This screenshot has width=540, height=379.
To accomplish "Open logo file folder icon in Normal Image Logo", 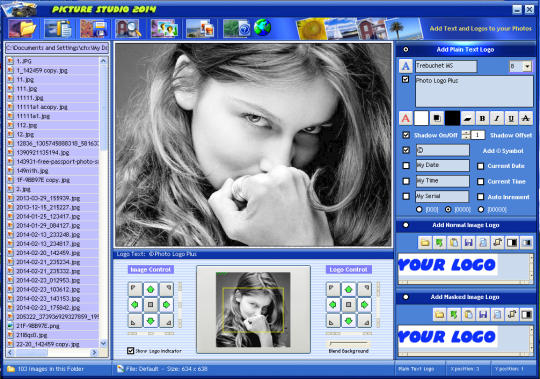I will point(425,243).
